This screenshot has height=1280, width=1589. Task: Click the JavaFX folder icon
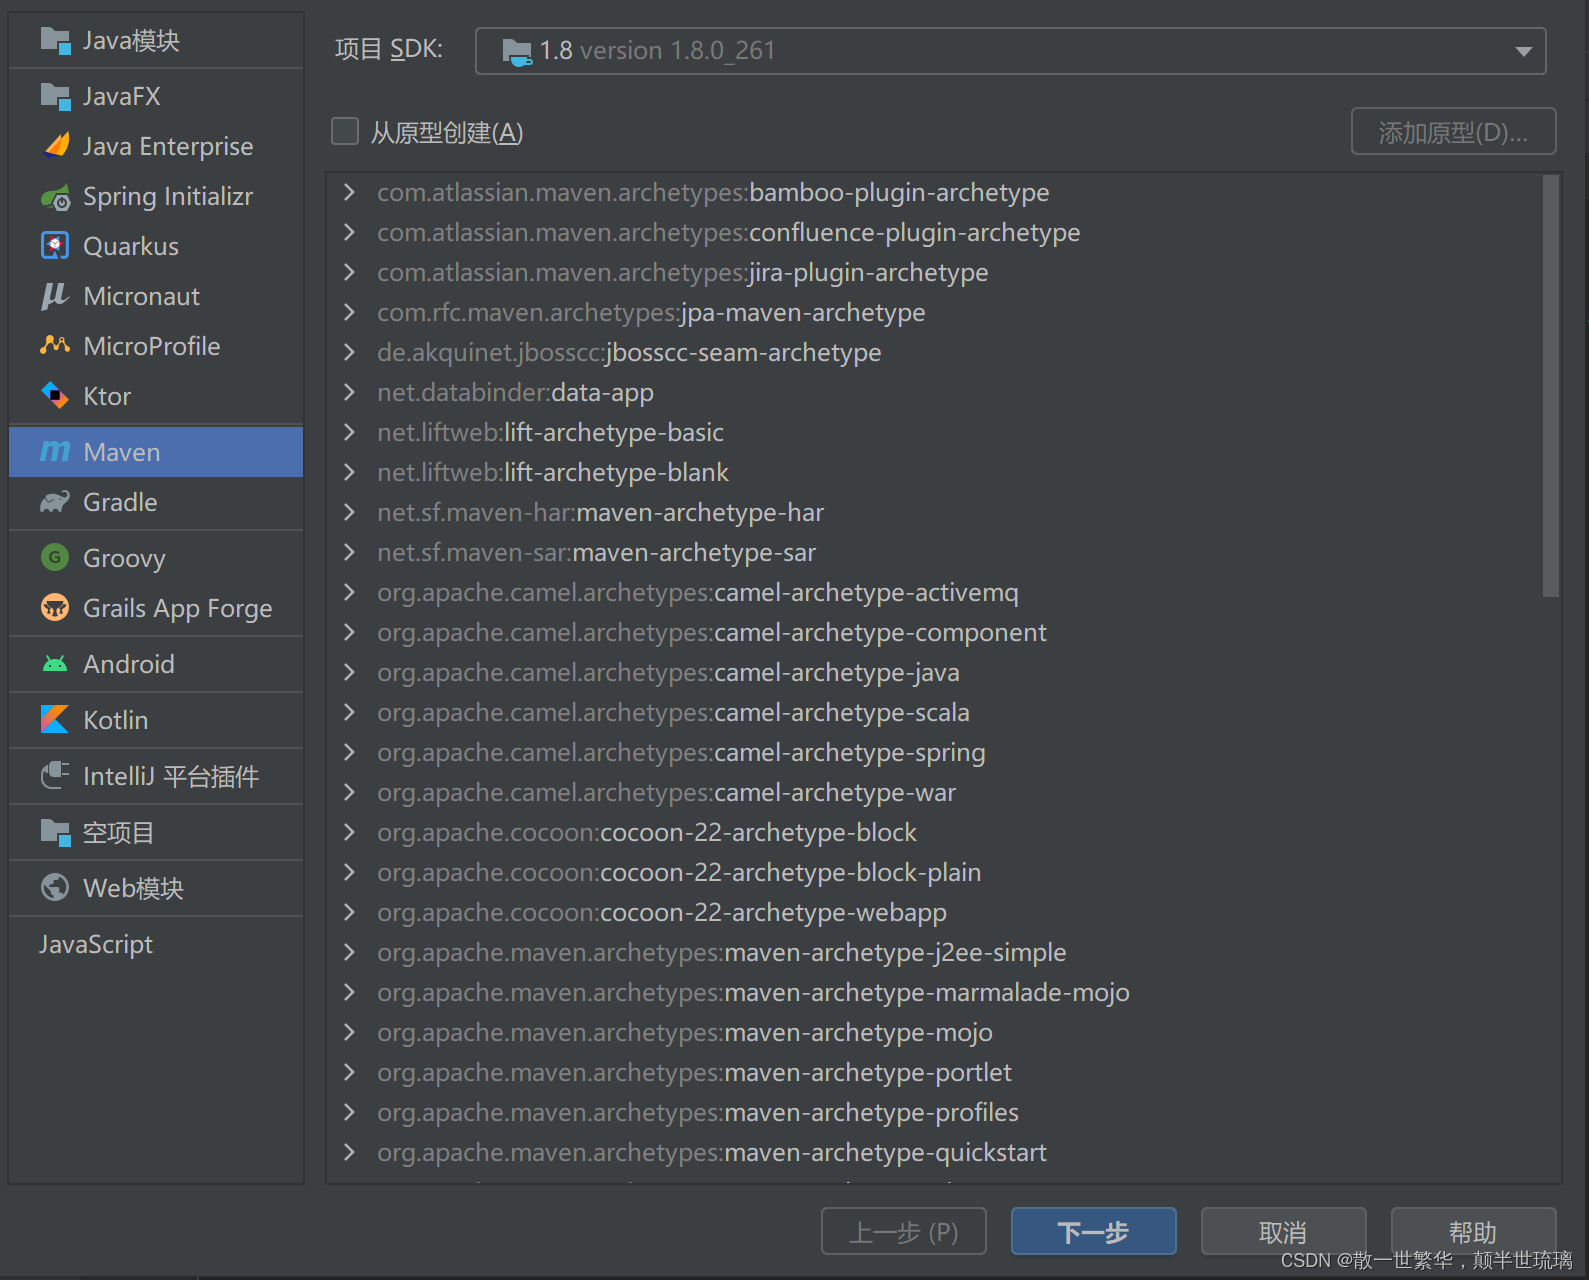[x=55, y=97]
